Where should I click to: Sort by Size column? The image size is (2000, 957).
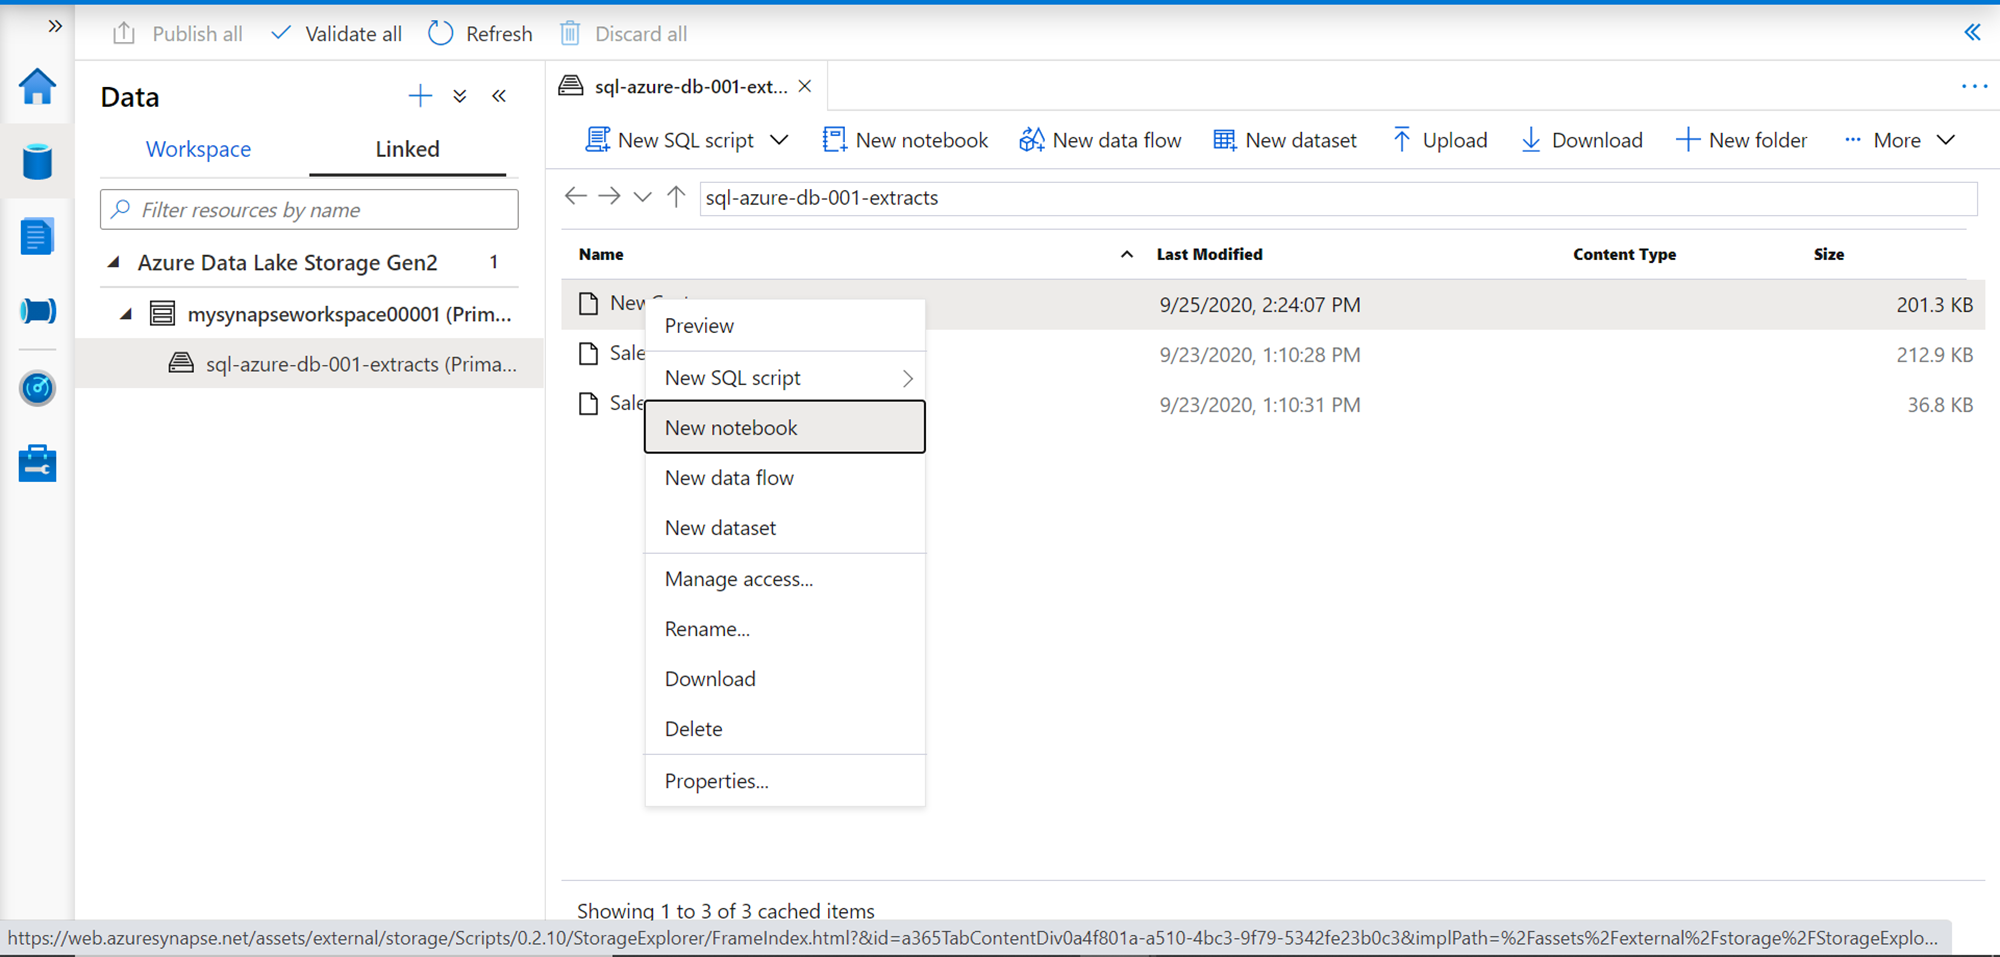(x=1829, y=254)
